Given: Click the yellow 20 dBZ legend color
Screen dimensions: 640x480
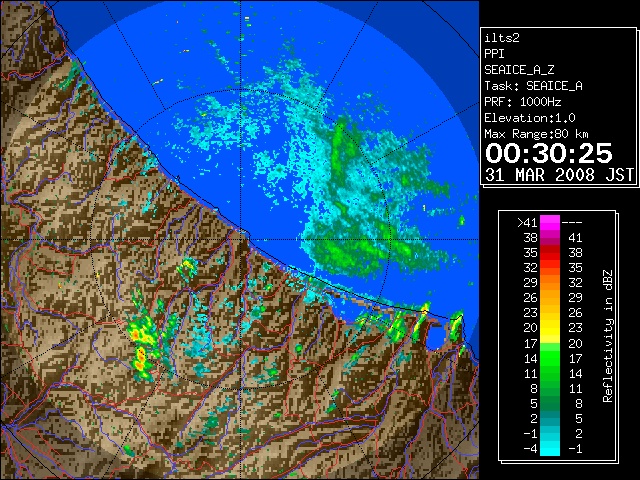Looking at the screenshot, I should click(x=550, y=328).
